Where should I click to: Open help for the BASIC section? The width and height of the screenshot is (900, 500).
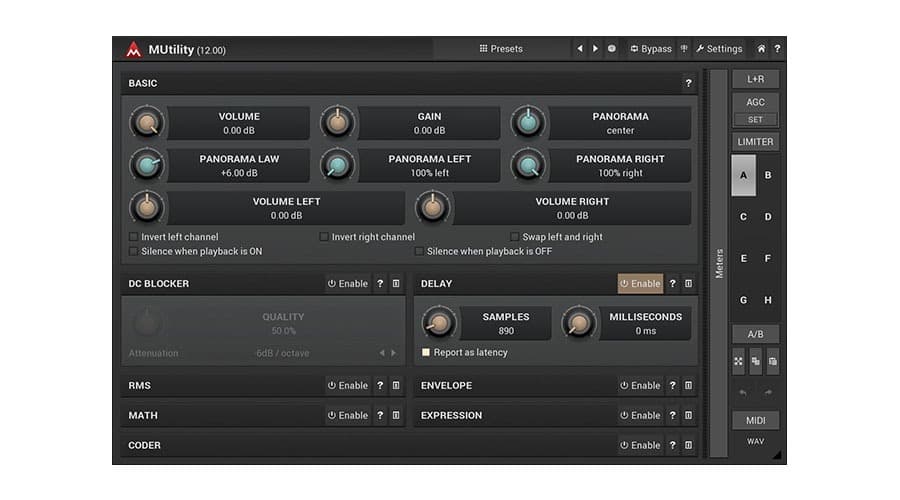coord(688,83)
